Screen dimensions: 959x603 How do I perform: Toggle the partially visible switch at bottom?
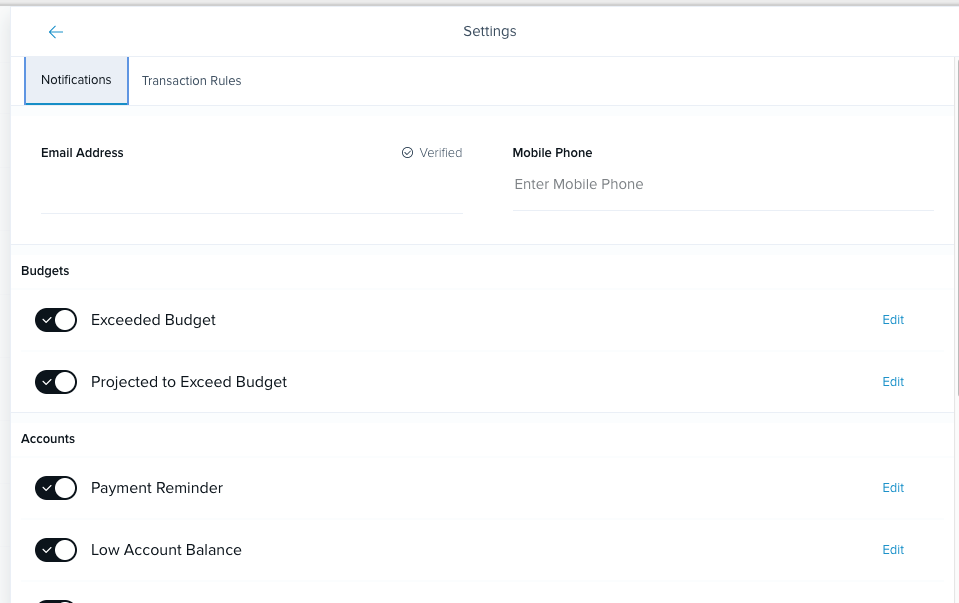point(56,601)
